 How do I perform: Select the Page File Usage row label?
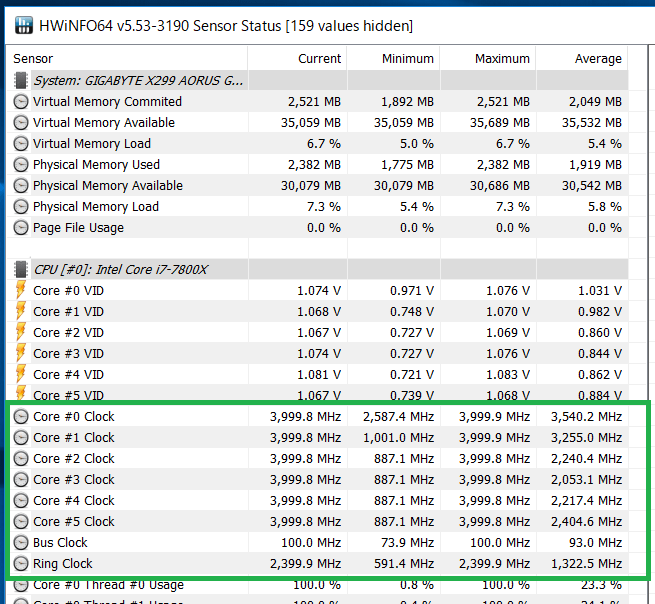pyautogui.click(x=79, y=228)
